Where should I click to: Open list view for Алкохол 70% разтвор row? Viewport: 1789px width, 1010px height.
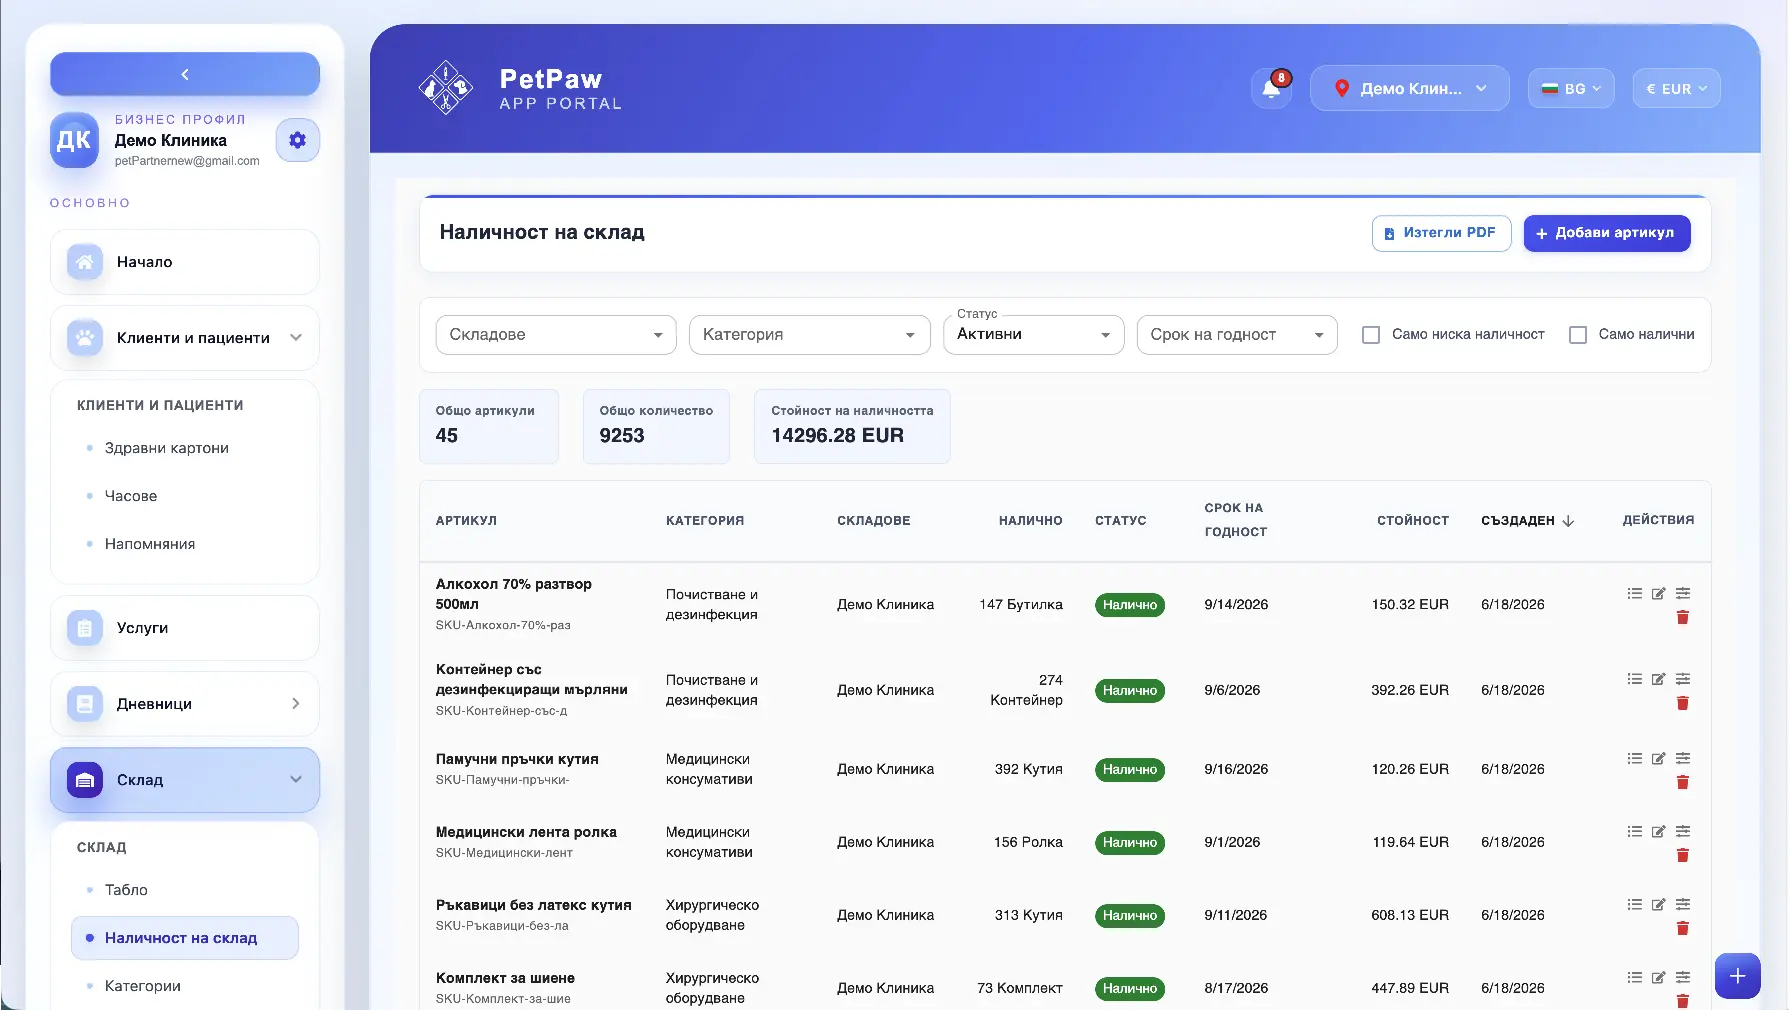tap(1635, 593)
